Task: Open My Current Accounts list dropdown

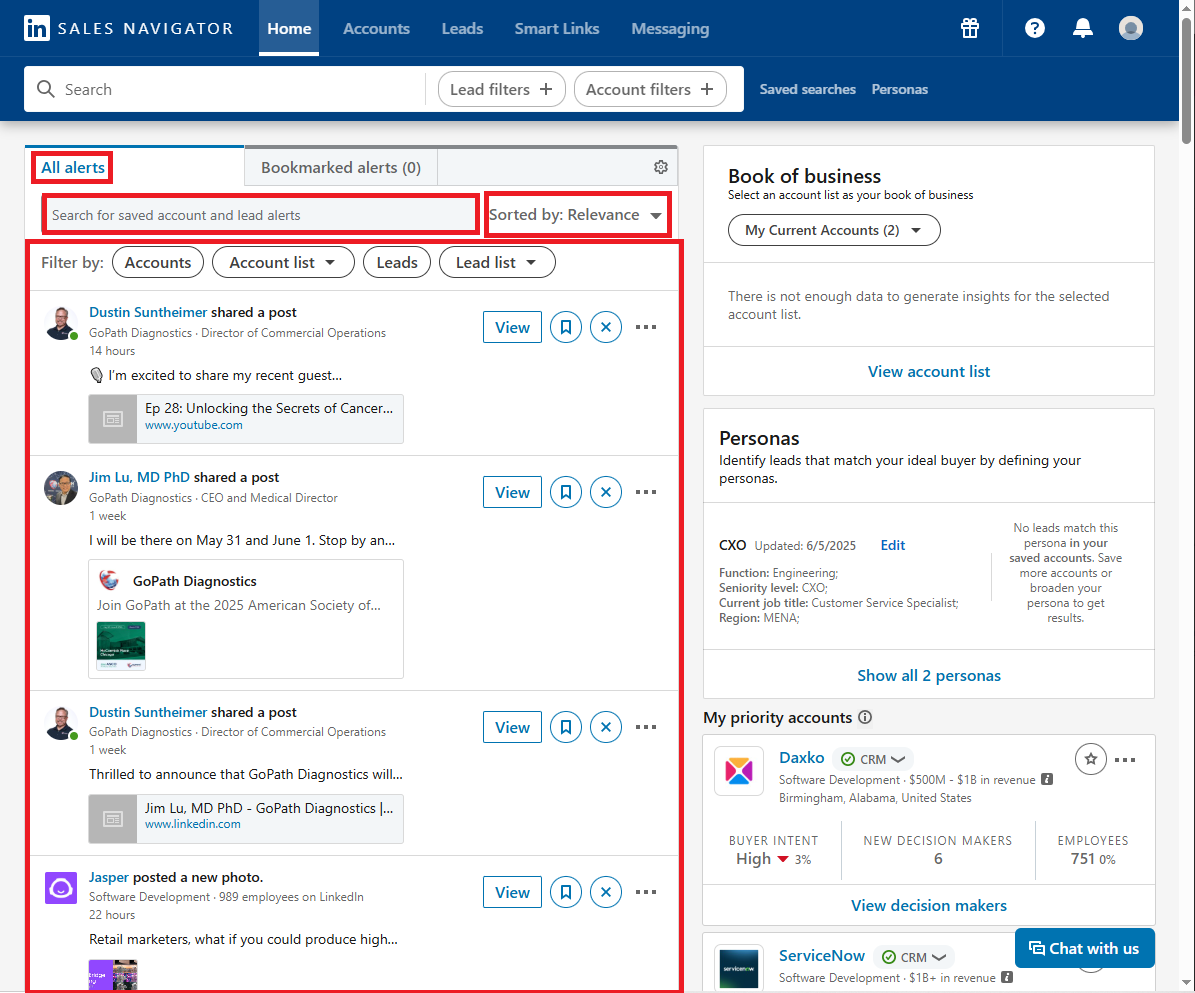Action: [x=834, y=230]
